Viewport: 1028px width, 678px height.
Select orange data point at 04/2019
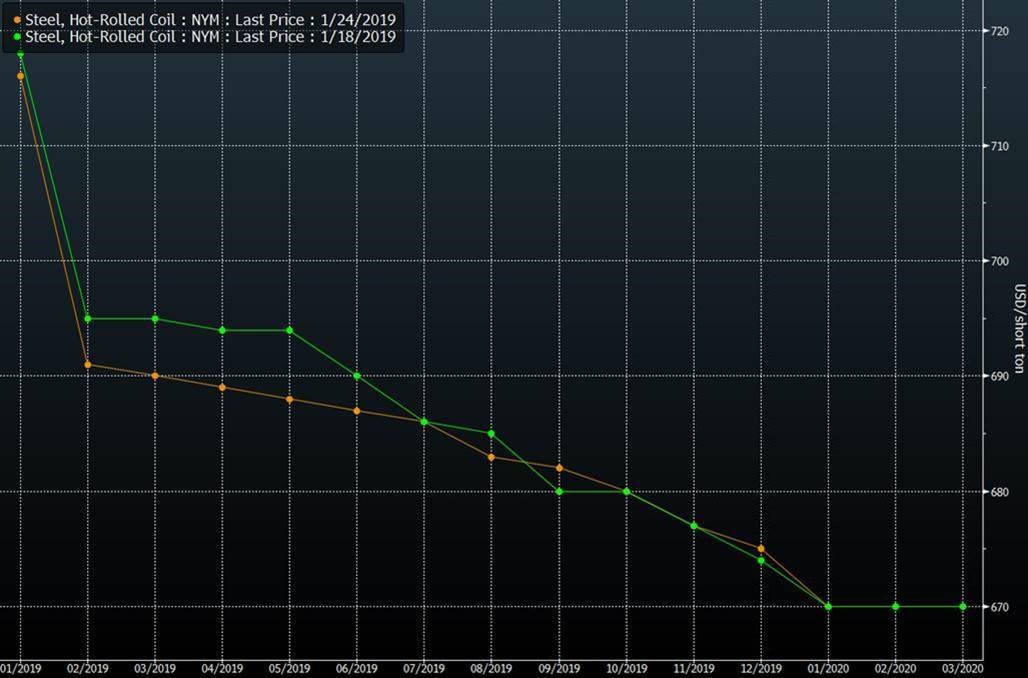point(222,387)
